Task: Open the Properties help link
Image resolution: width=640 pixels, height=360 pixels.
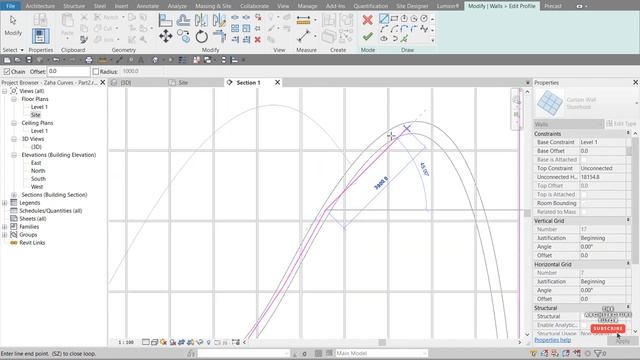Action: point(553,340)
